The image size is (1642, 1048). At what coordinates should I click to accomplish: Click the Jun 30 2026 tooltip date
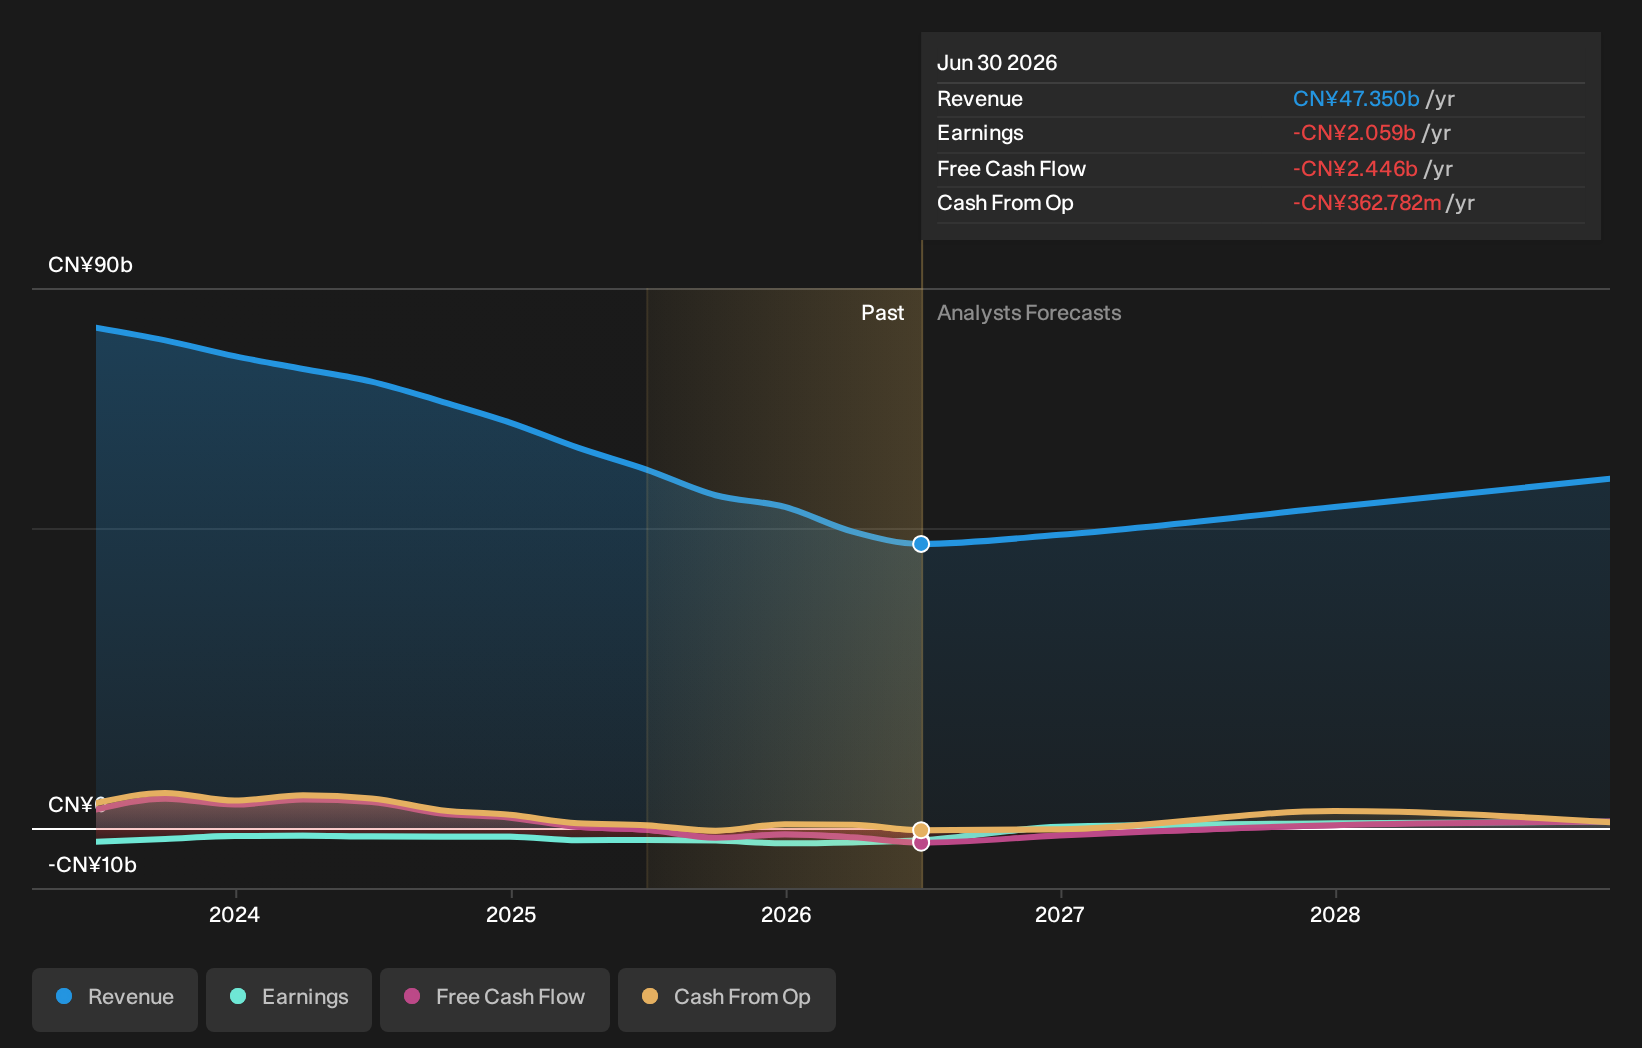(997, 63)
